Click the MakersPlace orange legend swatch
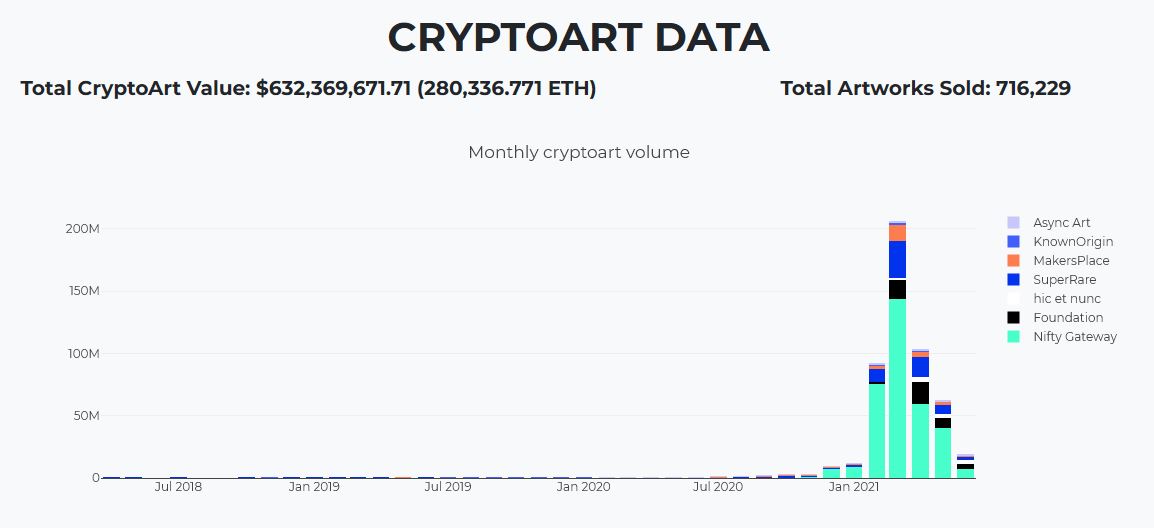 (1013, 261)
